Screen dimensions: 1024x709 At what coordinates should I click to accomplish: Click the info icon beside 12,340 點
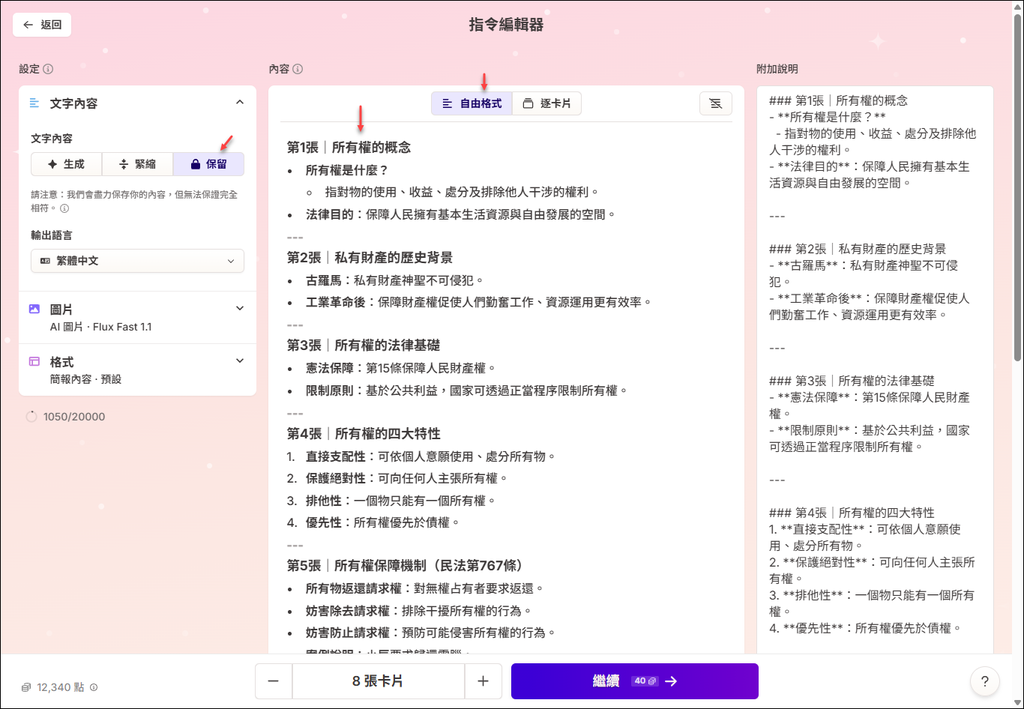coord(94,687)
